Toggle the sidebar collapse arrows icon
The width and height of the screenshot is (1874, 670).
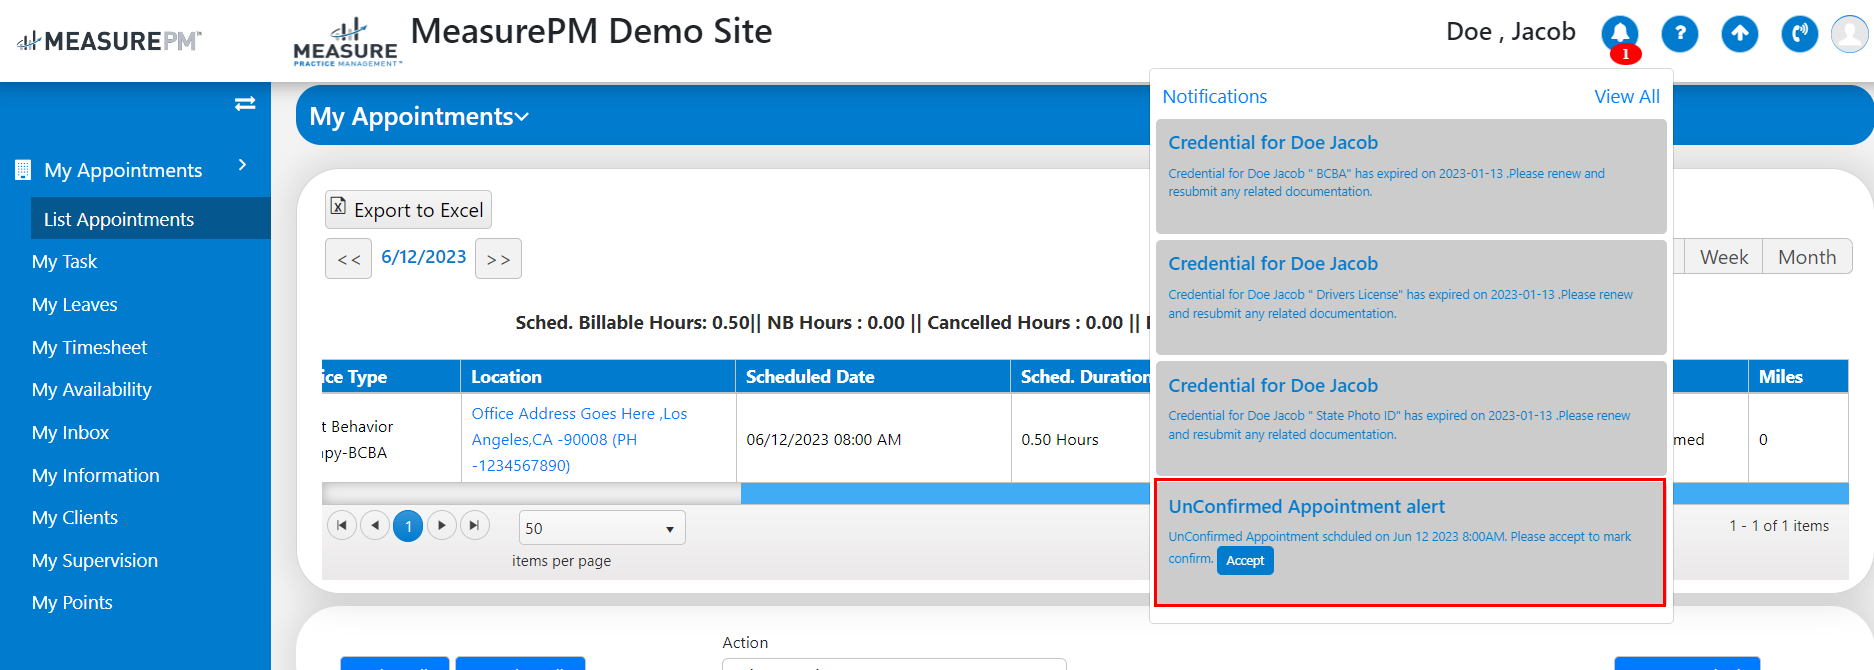(x=245, y=103)
